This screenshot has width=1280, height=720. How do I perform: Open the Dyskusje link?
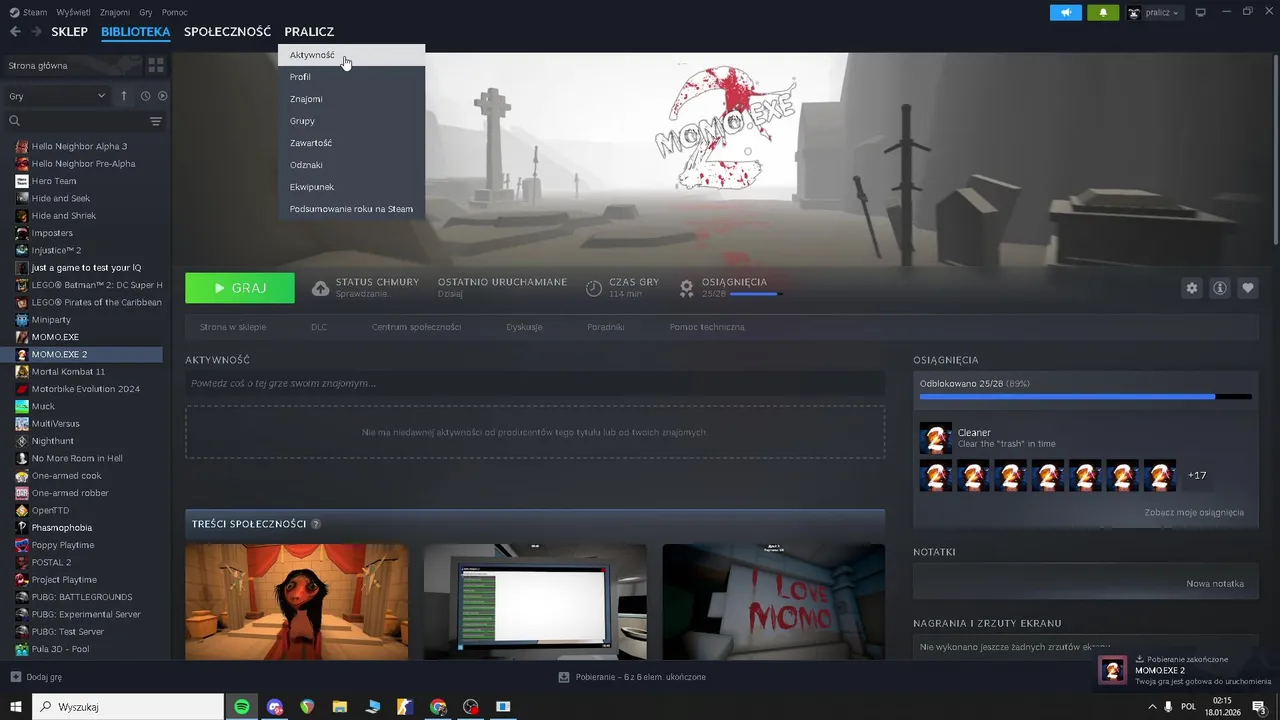(x=524, y=327)
